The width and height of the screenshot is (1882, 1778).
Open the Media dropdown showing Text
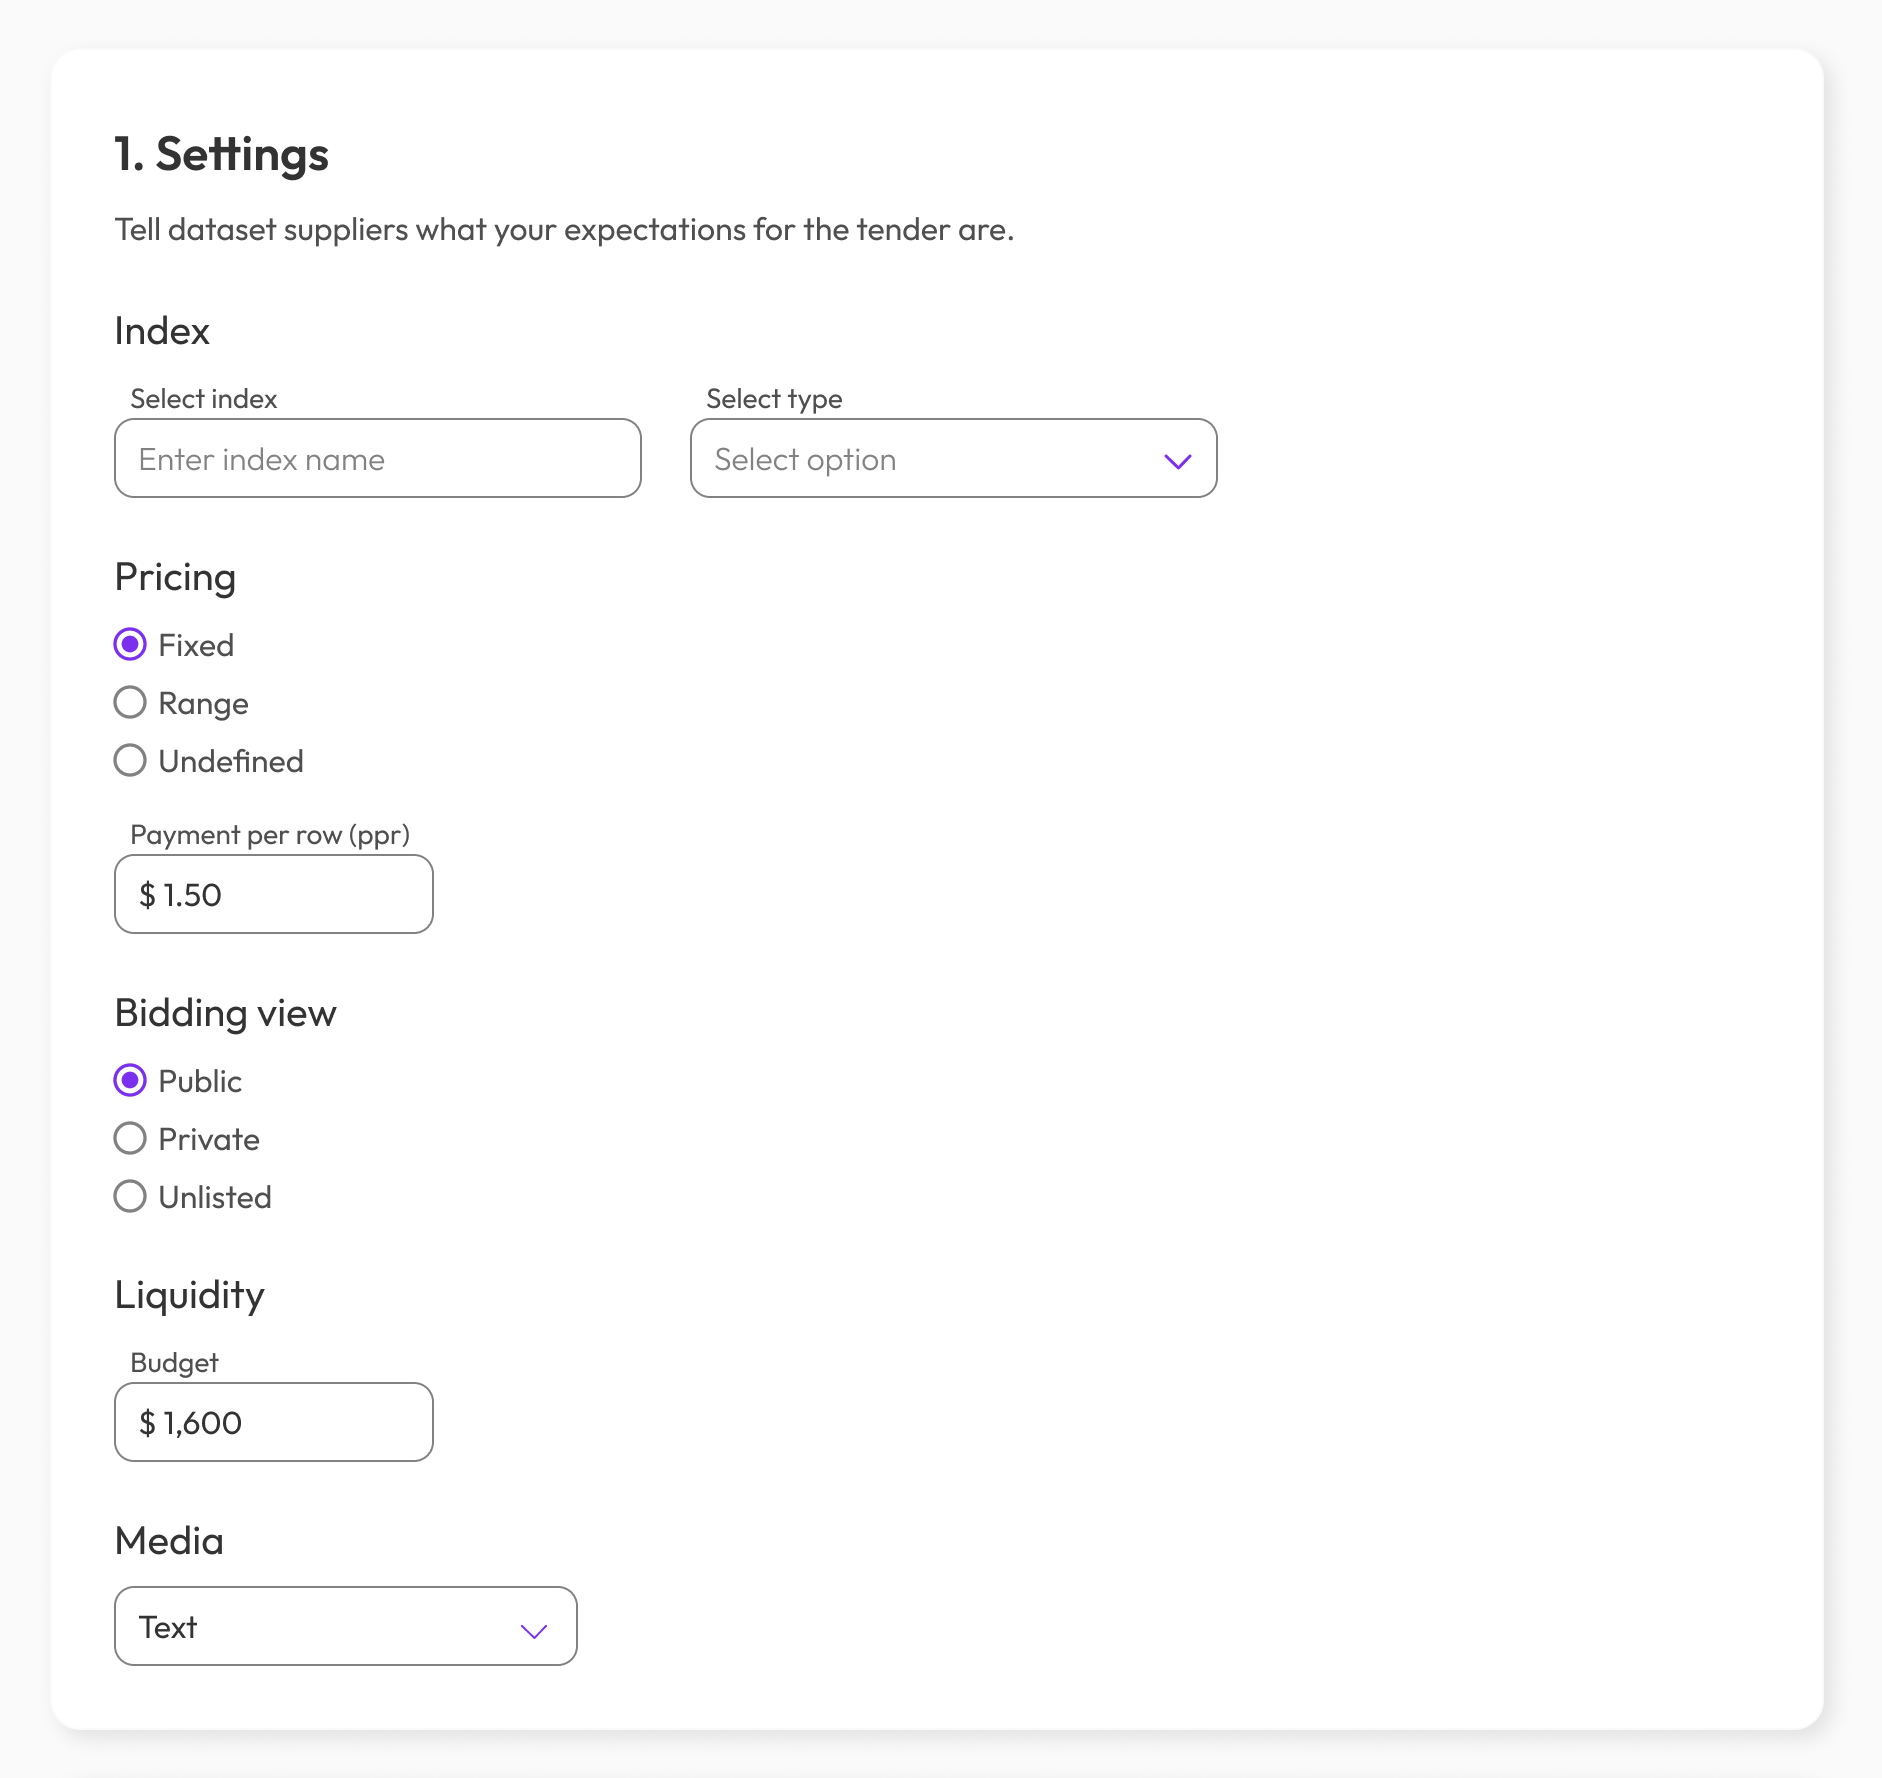(x=346, y=1626)
